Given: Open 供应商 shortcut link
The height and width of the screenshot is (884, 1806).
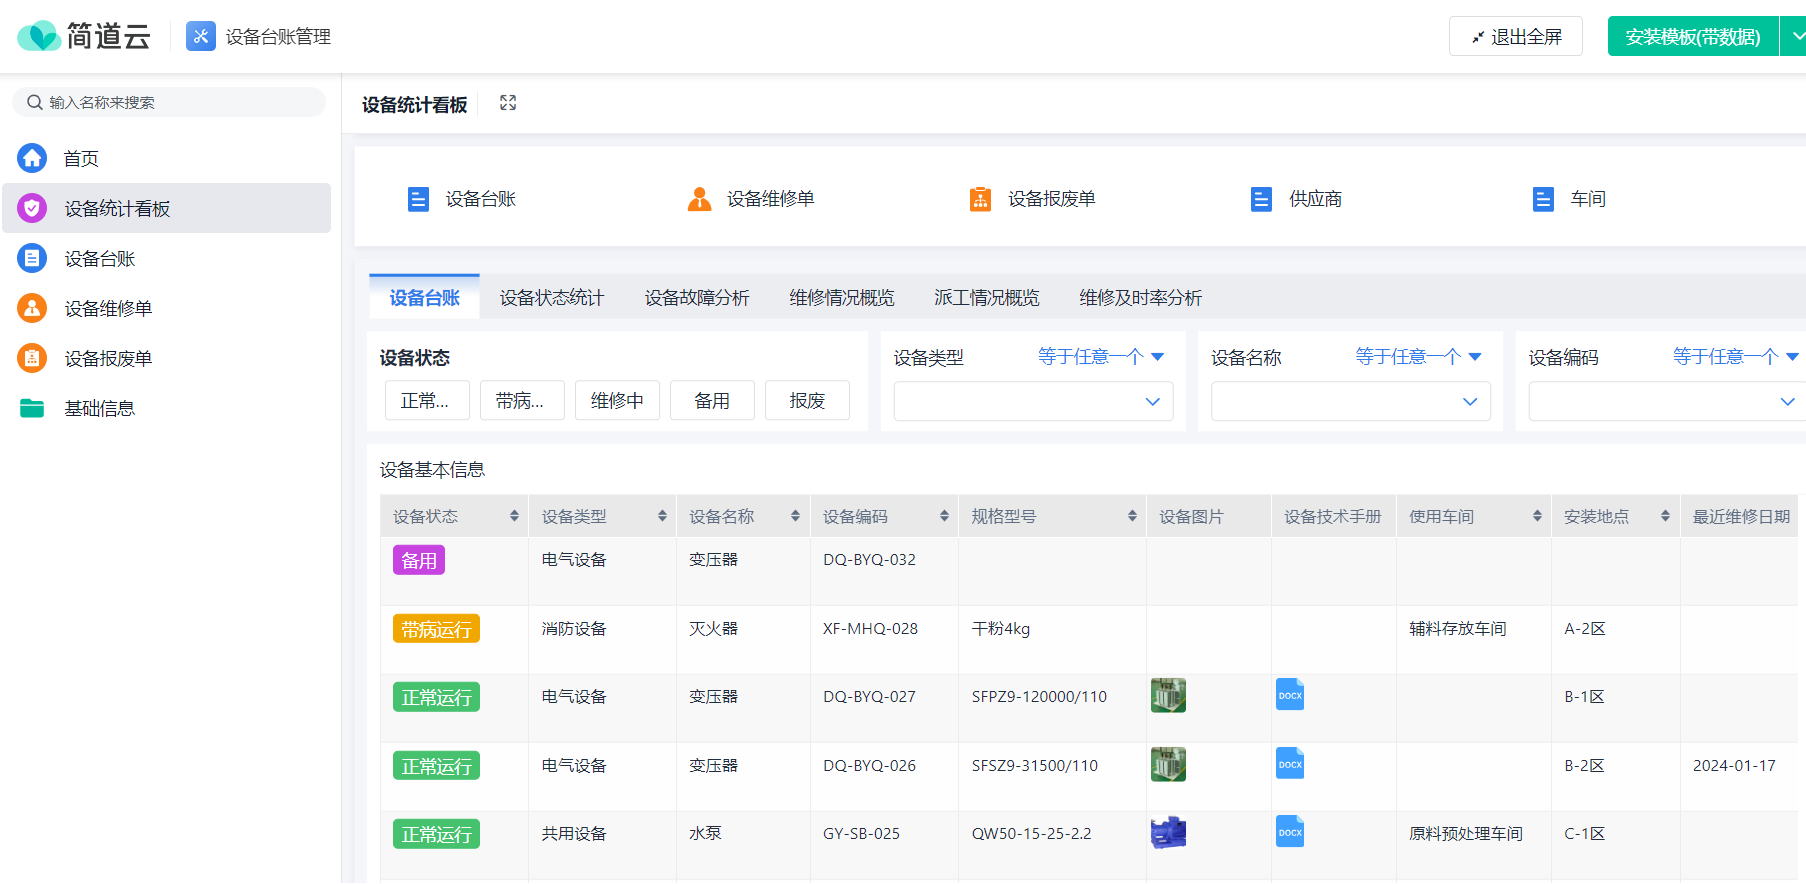Looking at the screenshot, I should (x=1316, y=199).
